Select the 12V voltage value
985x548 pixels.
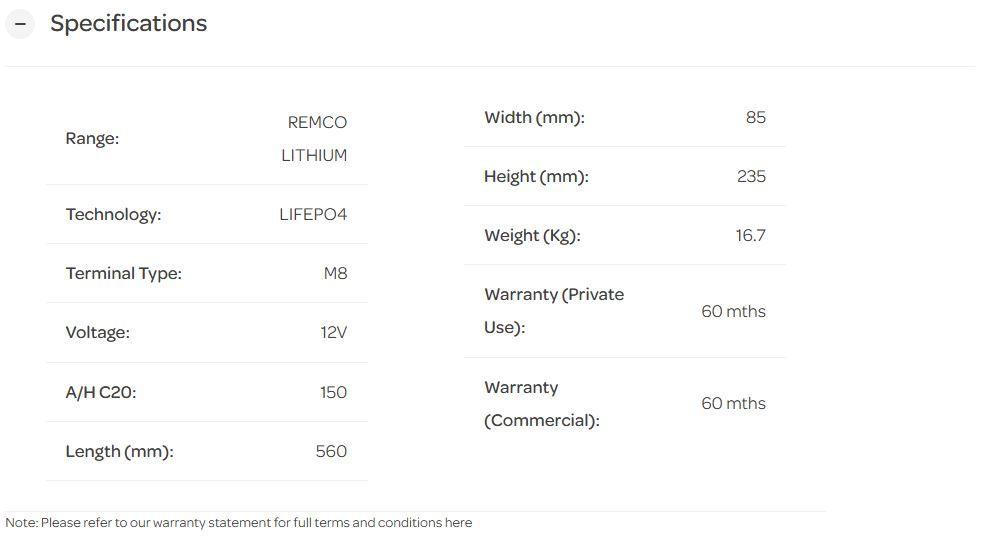click(334, 332)
